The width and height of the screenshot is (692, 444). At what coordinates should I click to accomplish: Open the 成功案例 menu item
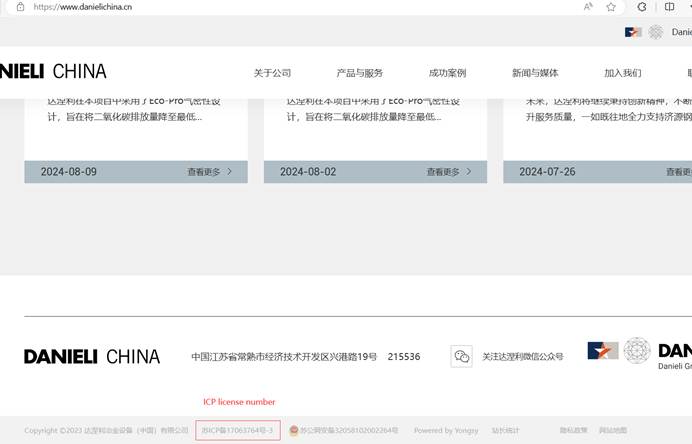coord(447,73)
